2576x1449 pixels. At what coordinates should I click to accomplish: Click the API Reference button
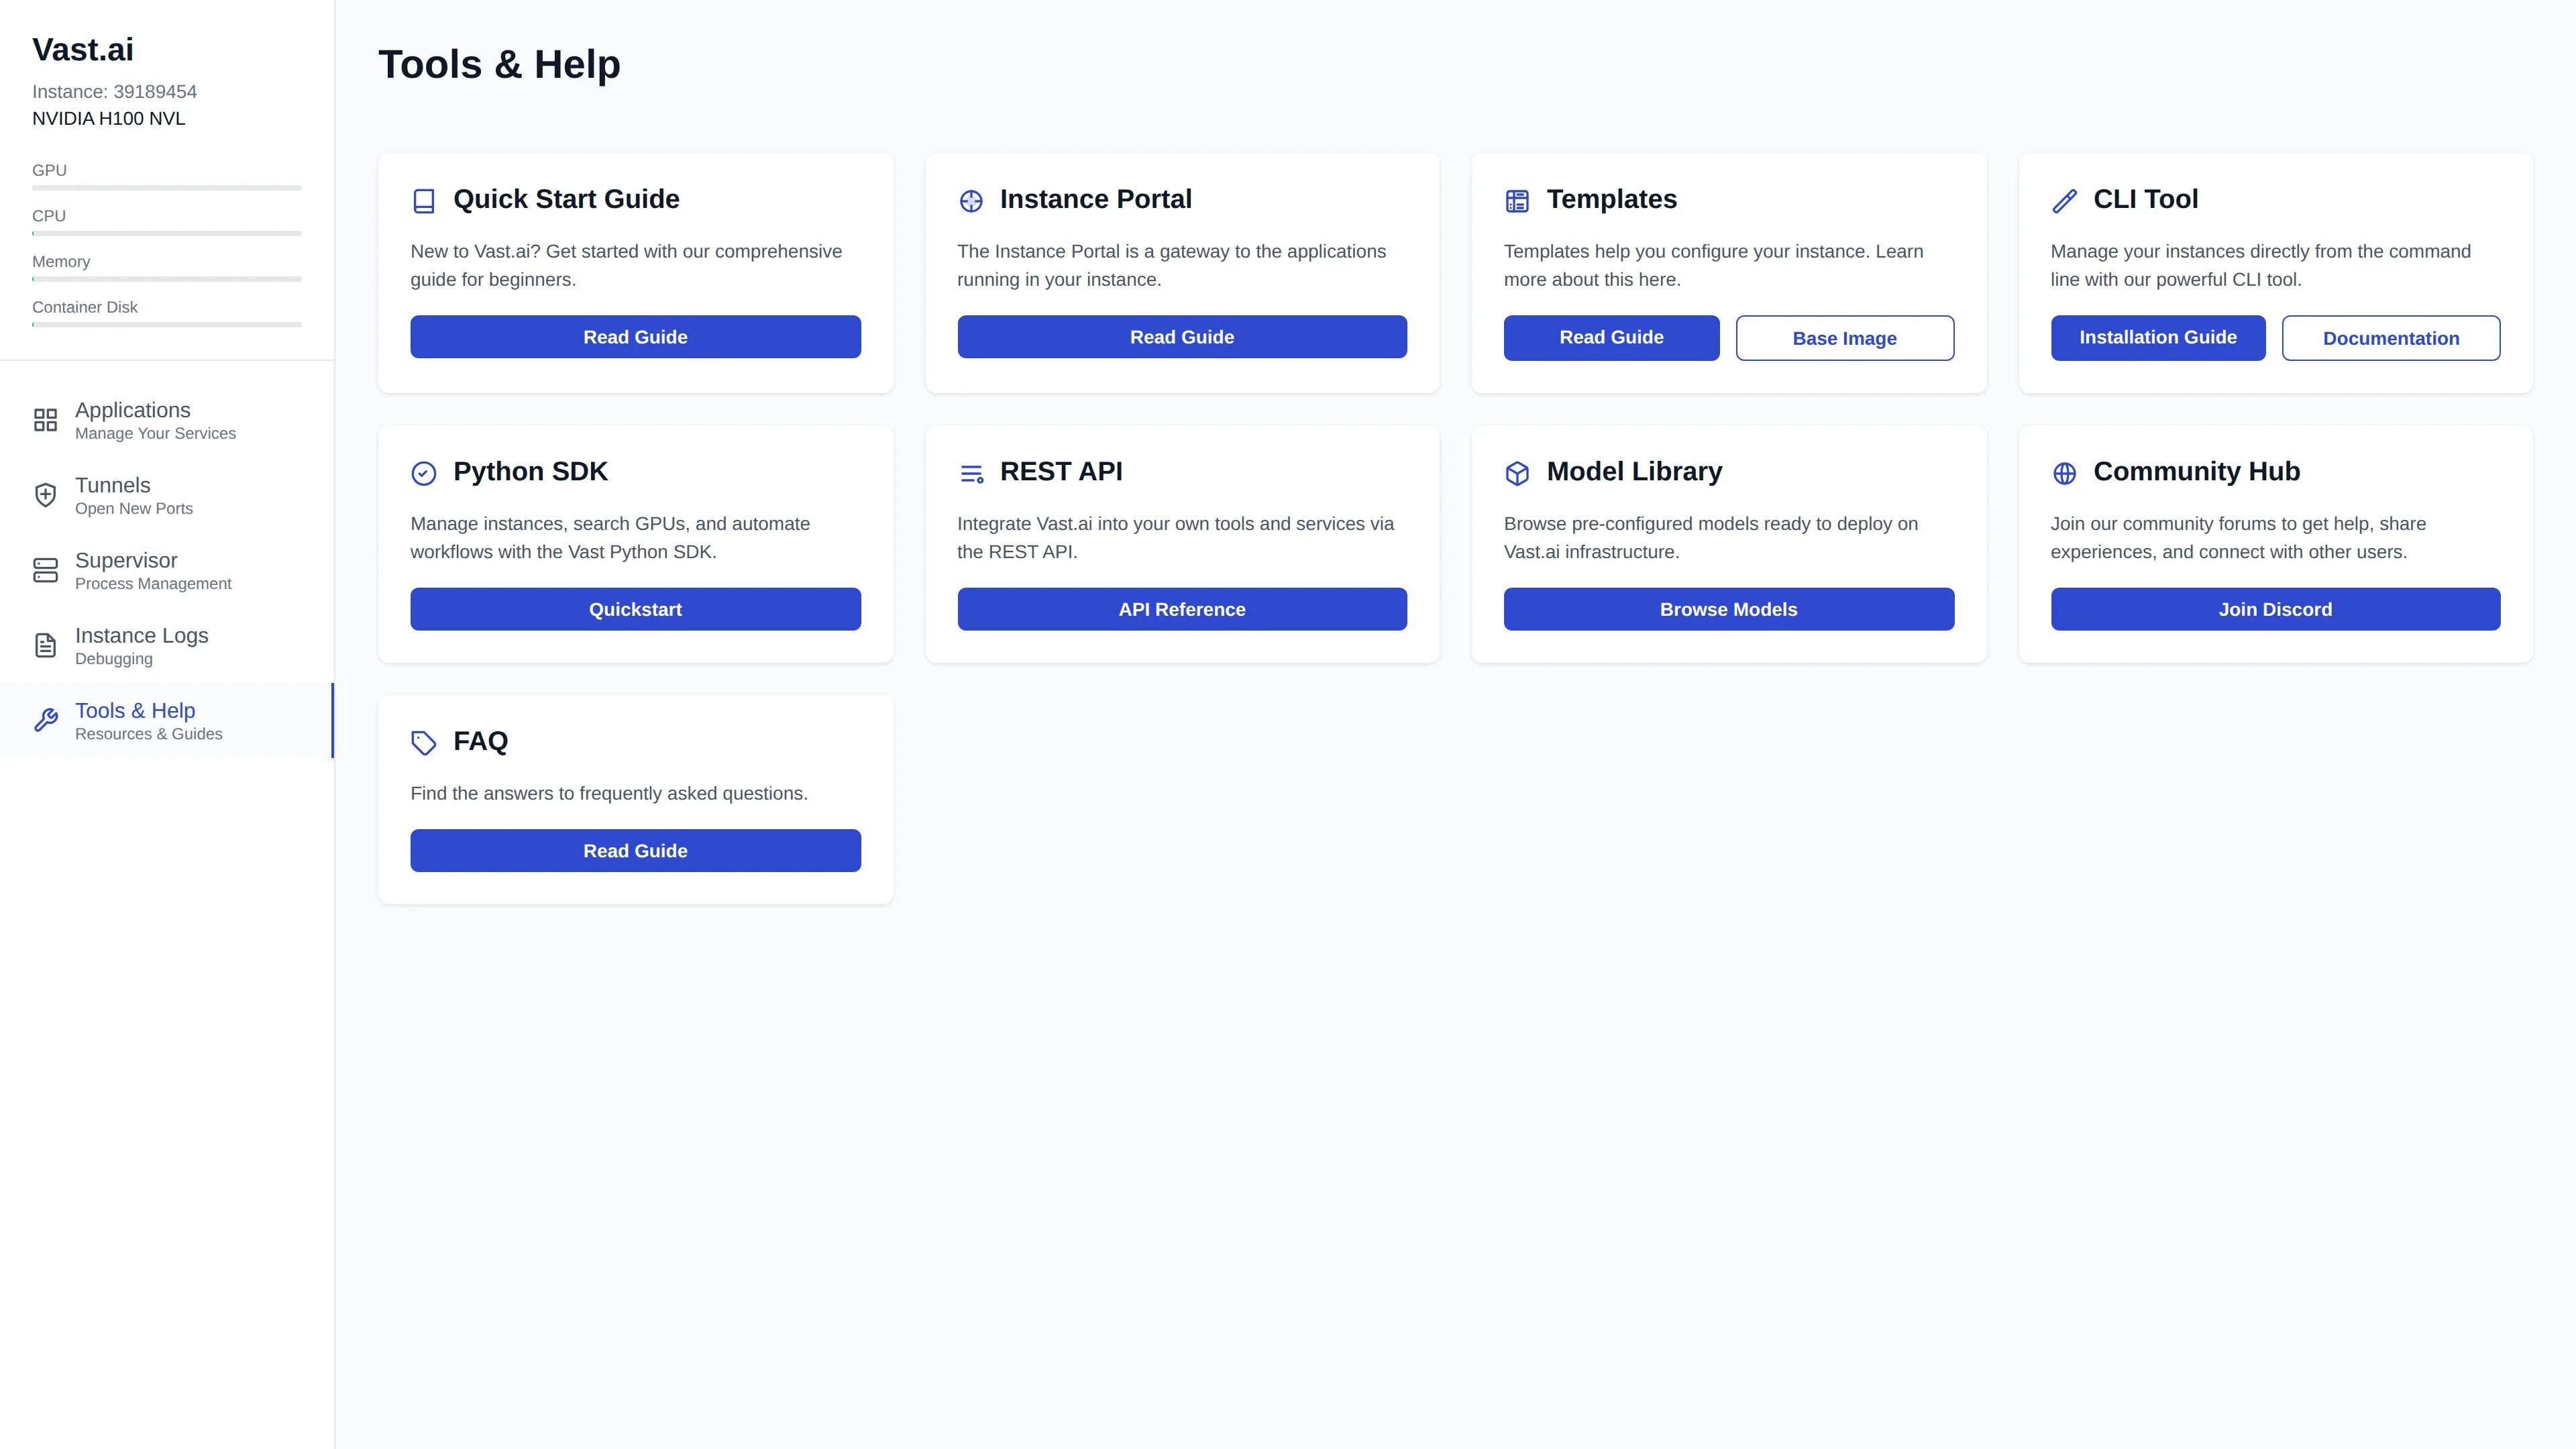click(1182, 609)
